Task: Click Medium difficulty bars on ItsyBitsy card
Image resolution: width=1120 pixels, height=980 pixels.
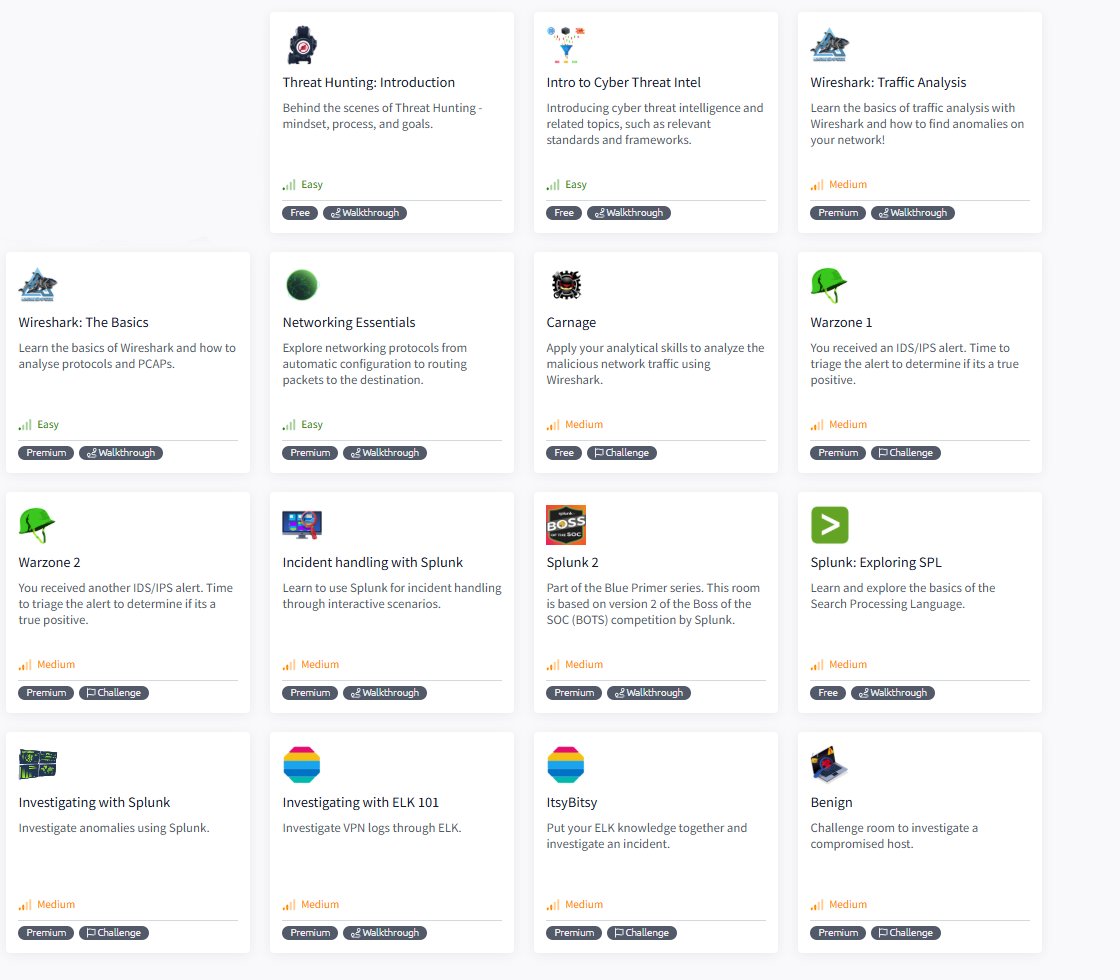Action: [553, 905]
